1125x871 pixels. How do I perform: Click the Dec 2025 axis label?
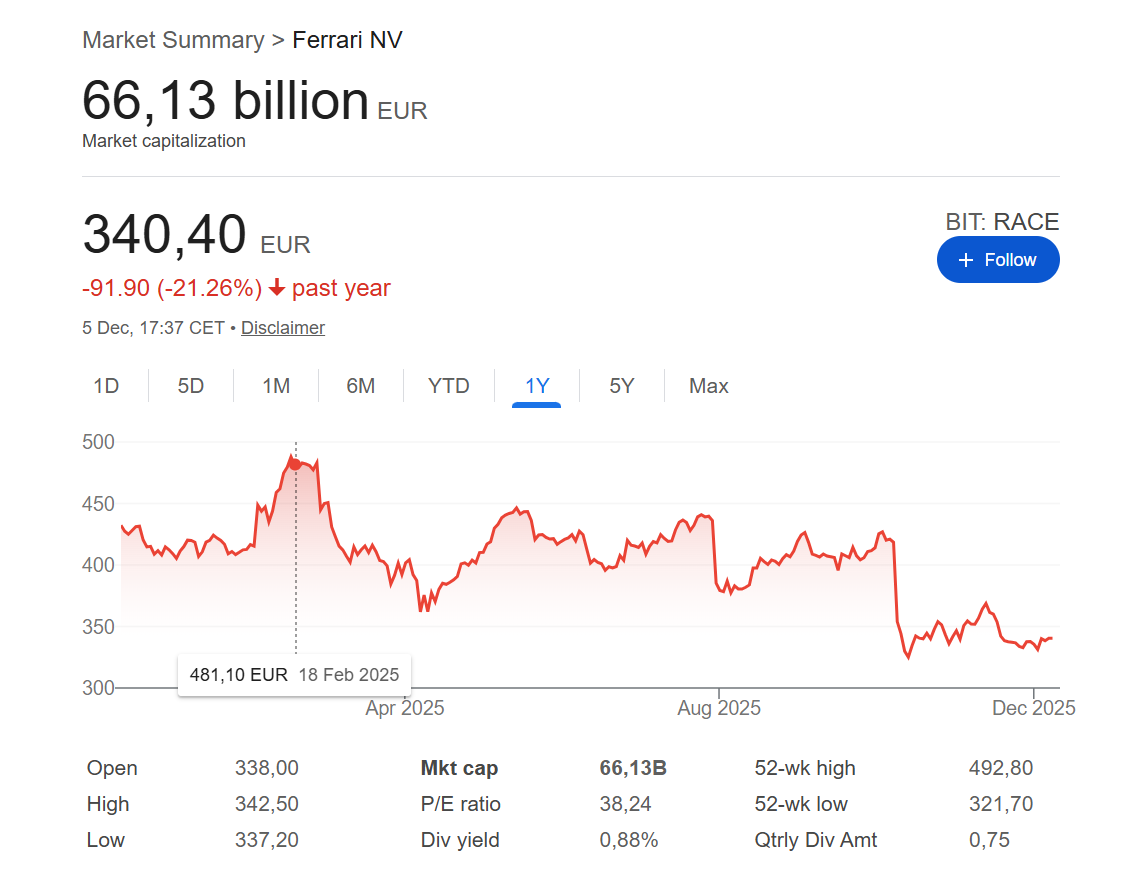(x=1033, y=708)
